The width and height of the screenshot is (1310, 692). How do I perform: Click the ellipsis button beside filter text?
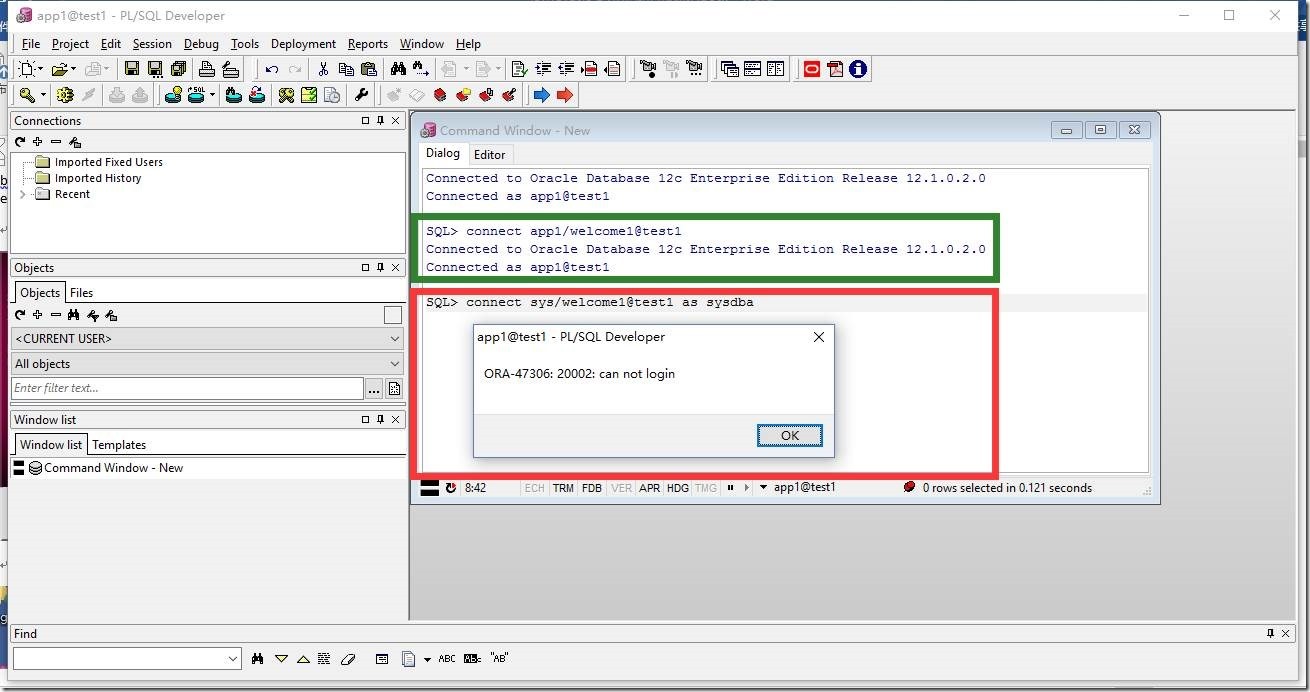coord(374,388)
